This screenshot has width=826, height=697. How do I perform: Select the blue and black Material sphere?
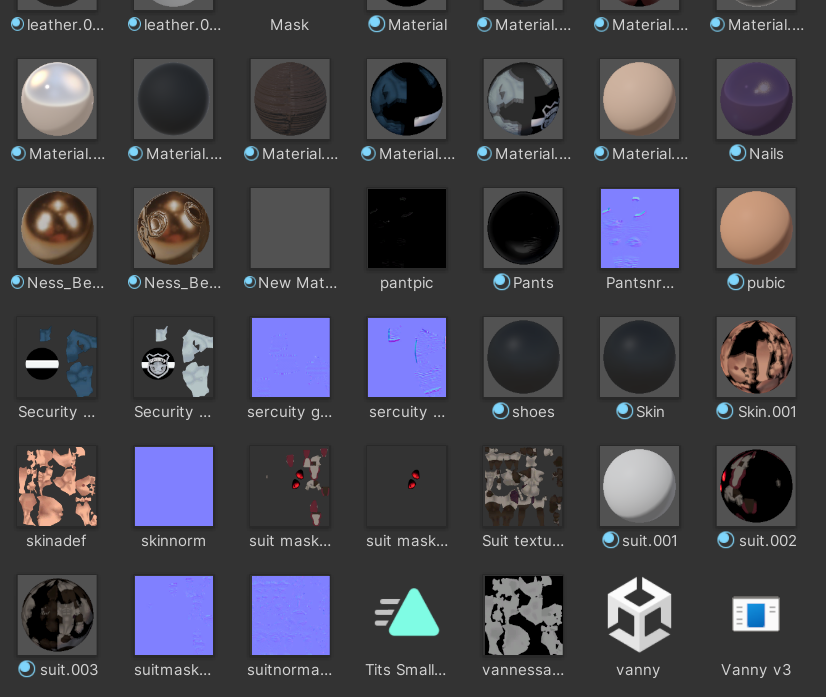(407, 99)
